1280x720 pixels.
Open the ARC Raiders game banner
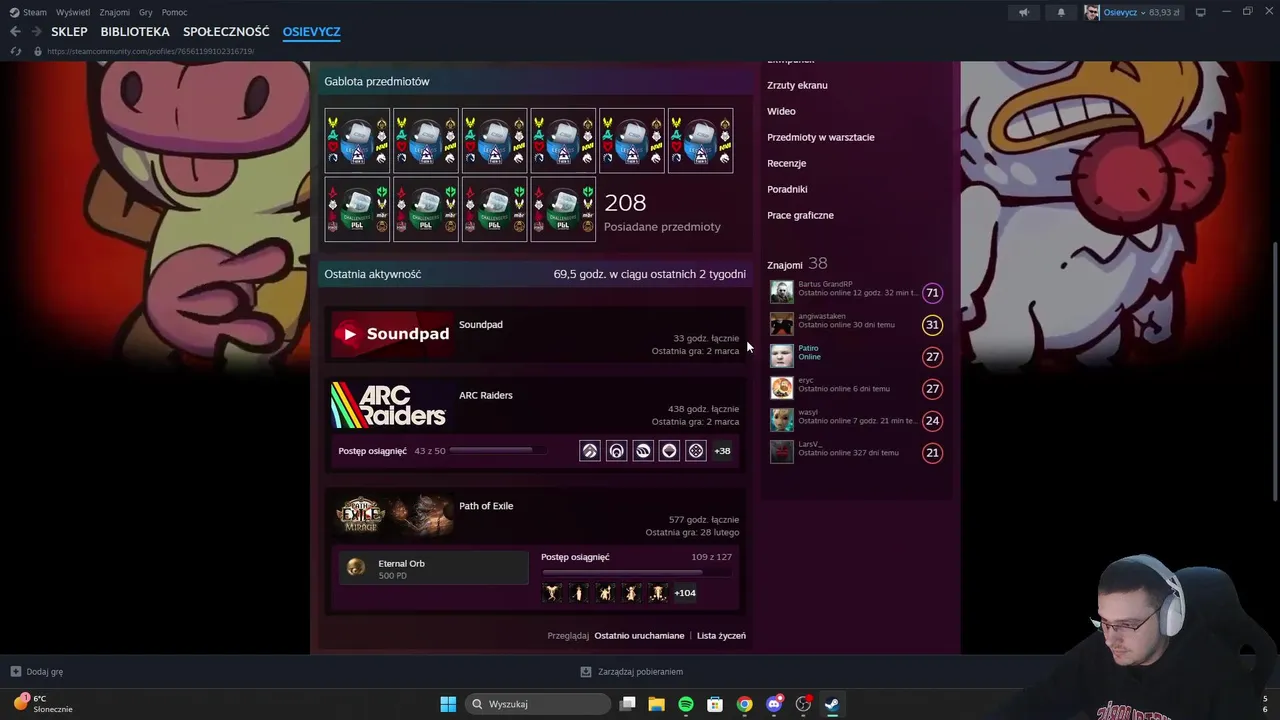click(391, 405)
